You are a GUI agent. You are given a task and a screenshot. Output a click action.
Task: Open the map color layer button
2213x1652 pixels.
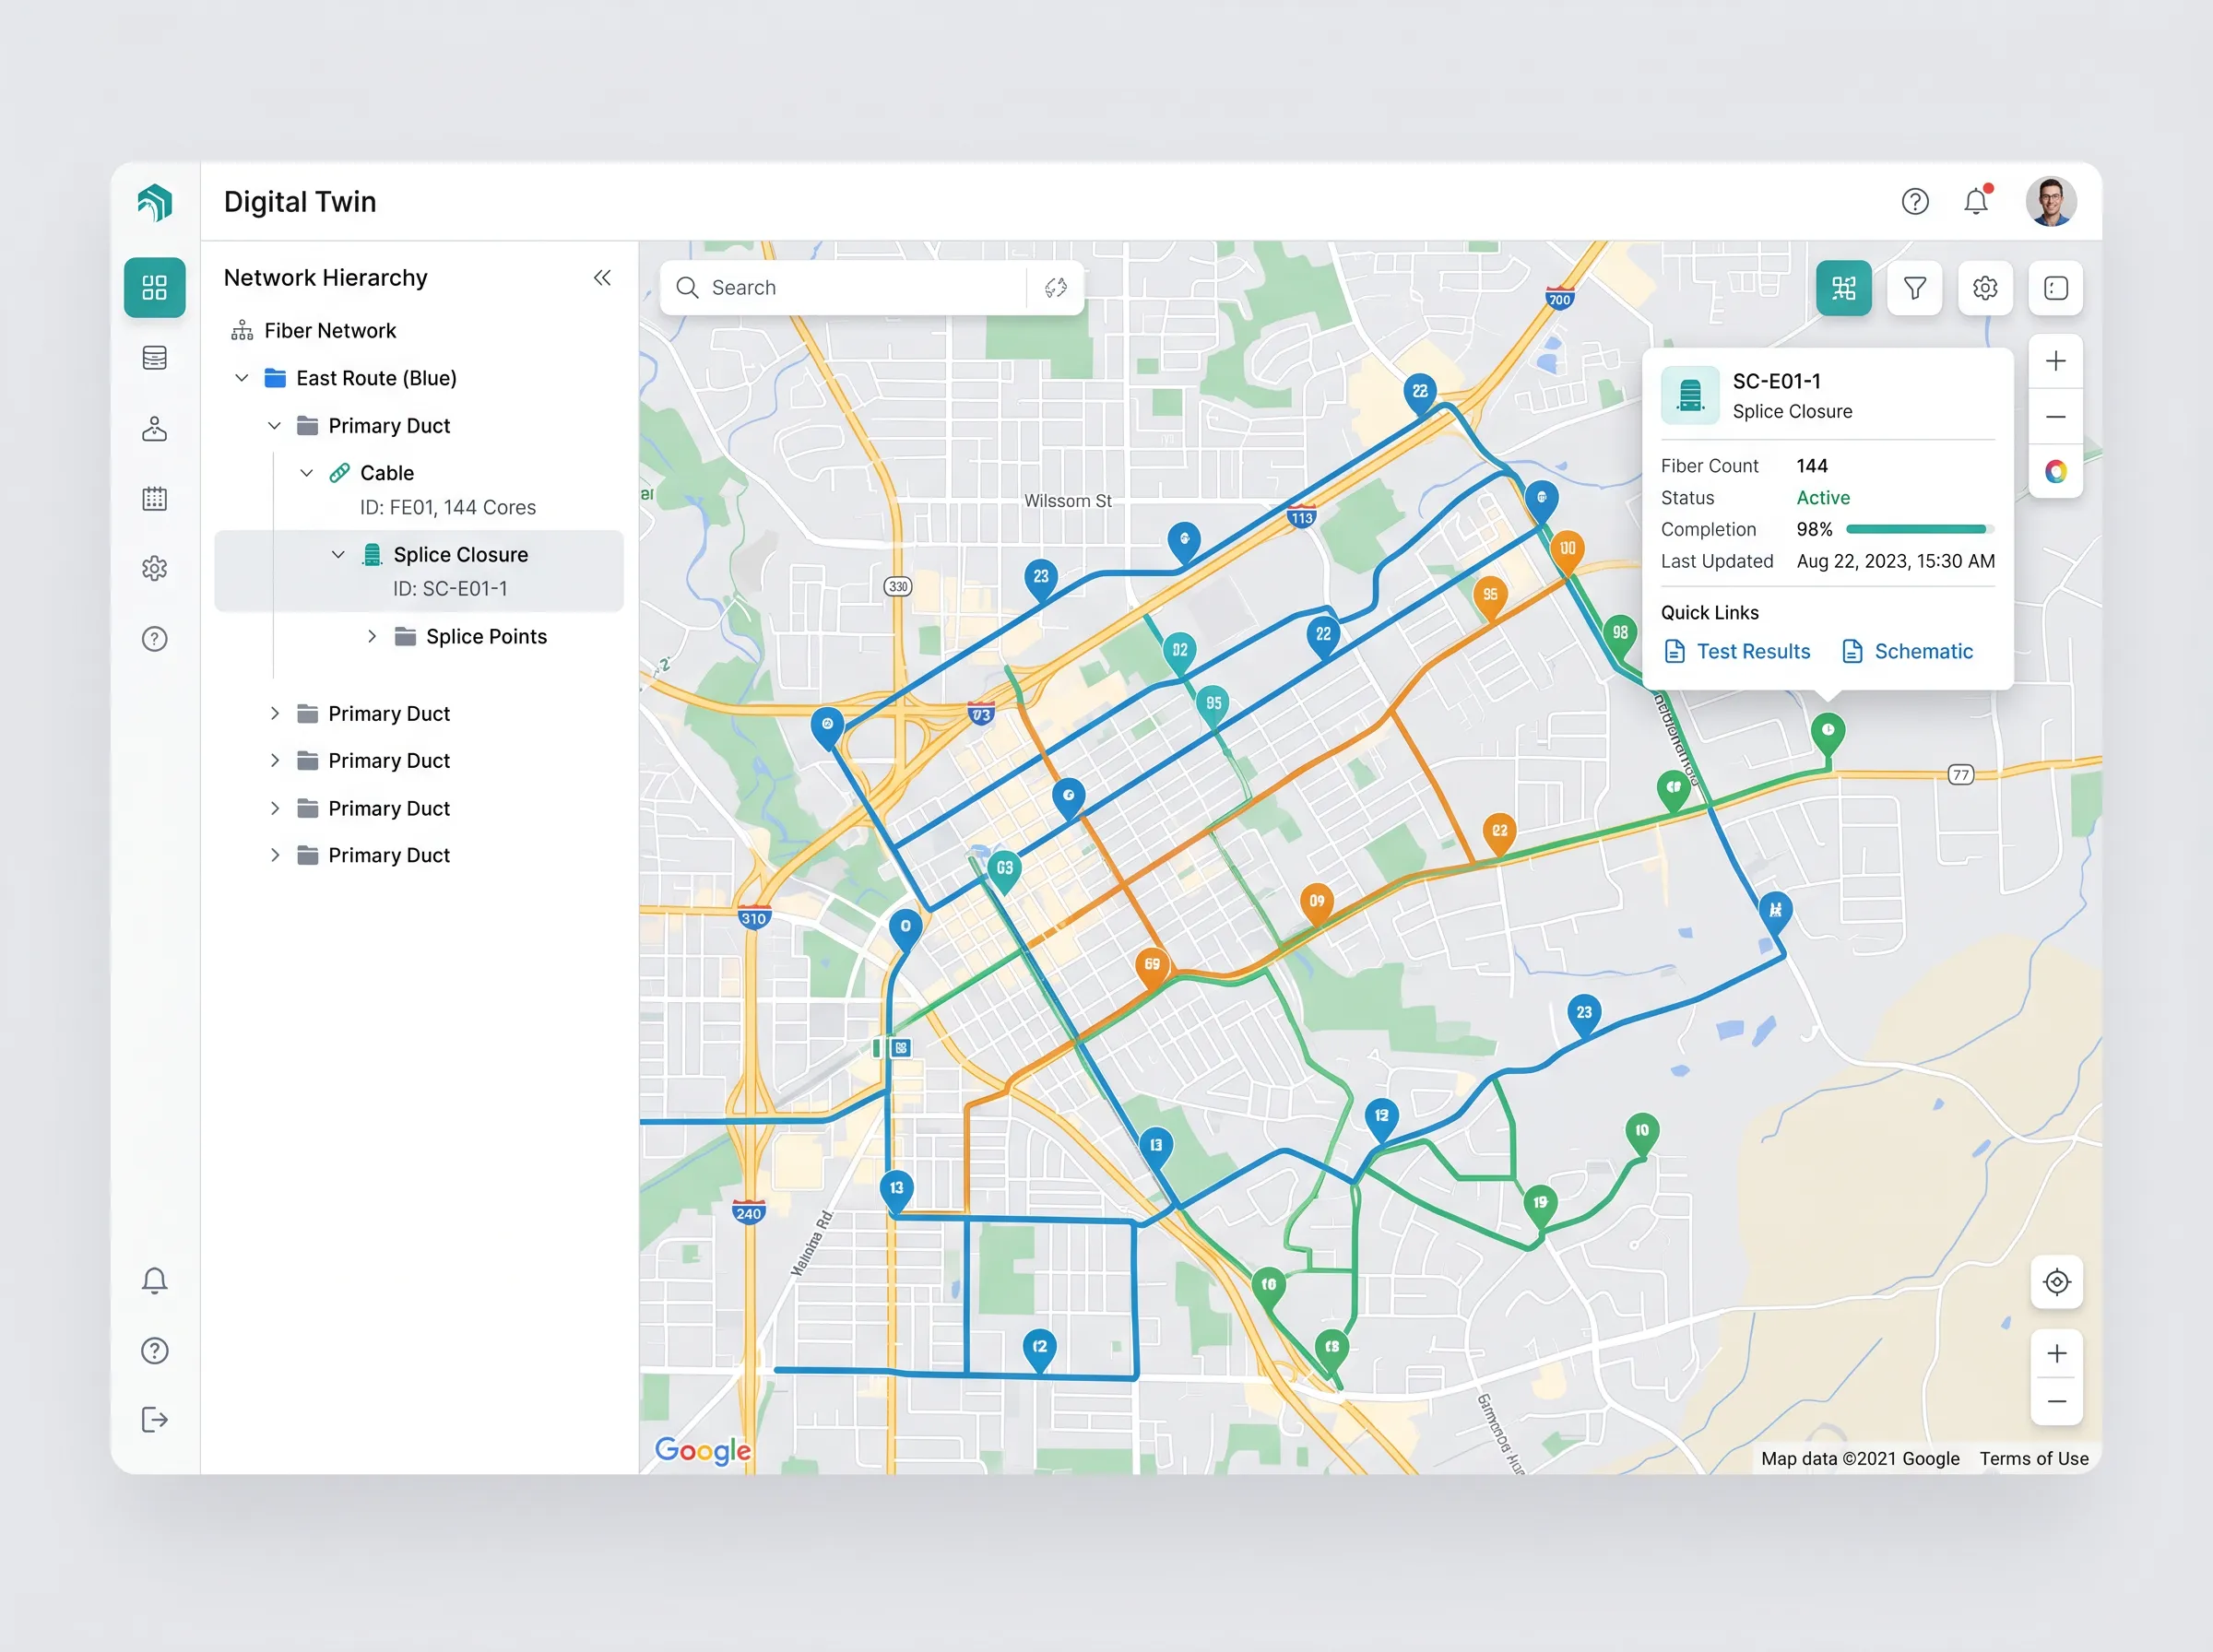click(x=2056, y=472)
